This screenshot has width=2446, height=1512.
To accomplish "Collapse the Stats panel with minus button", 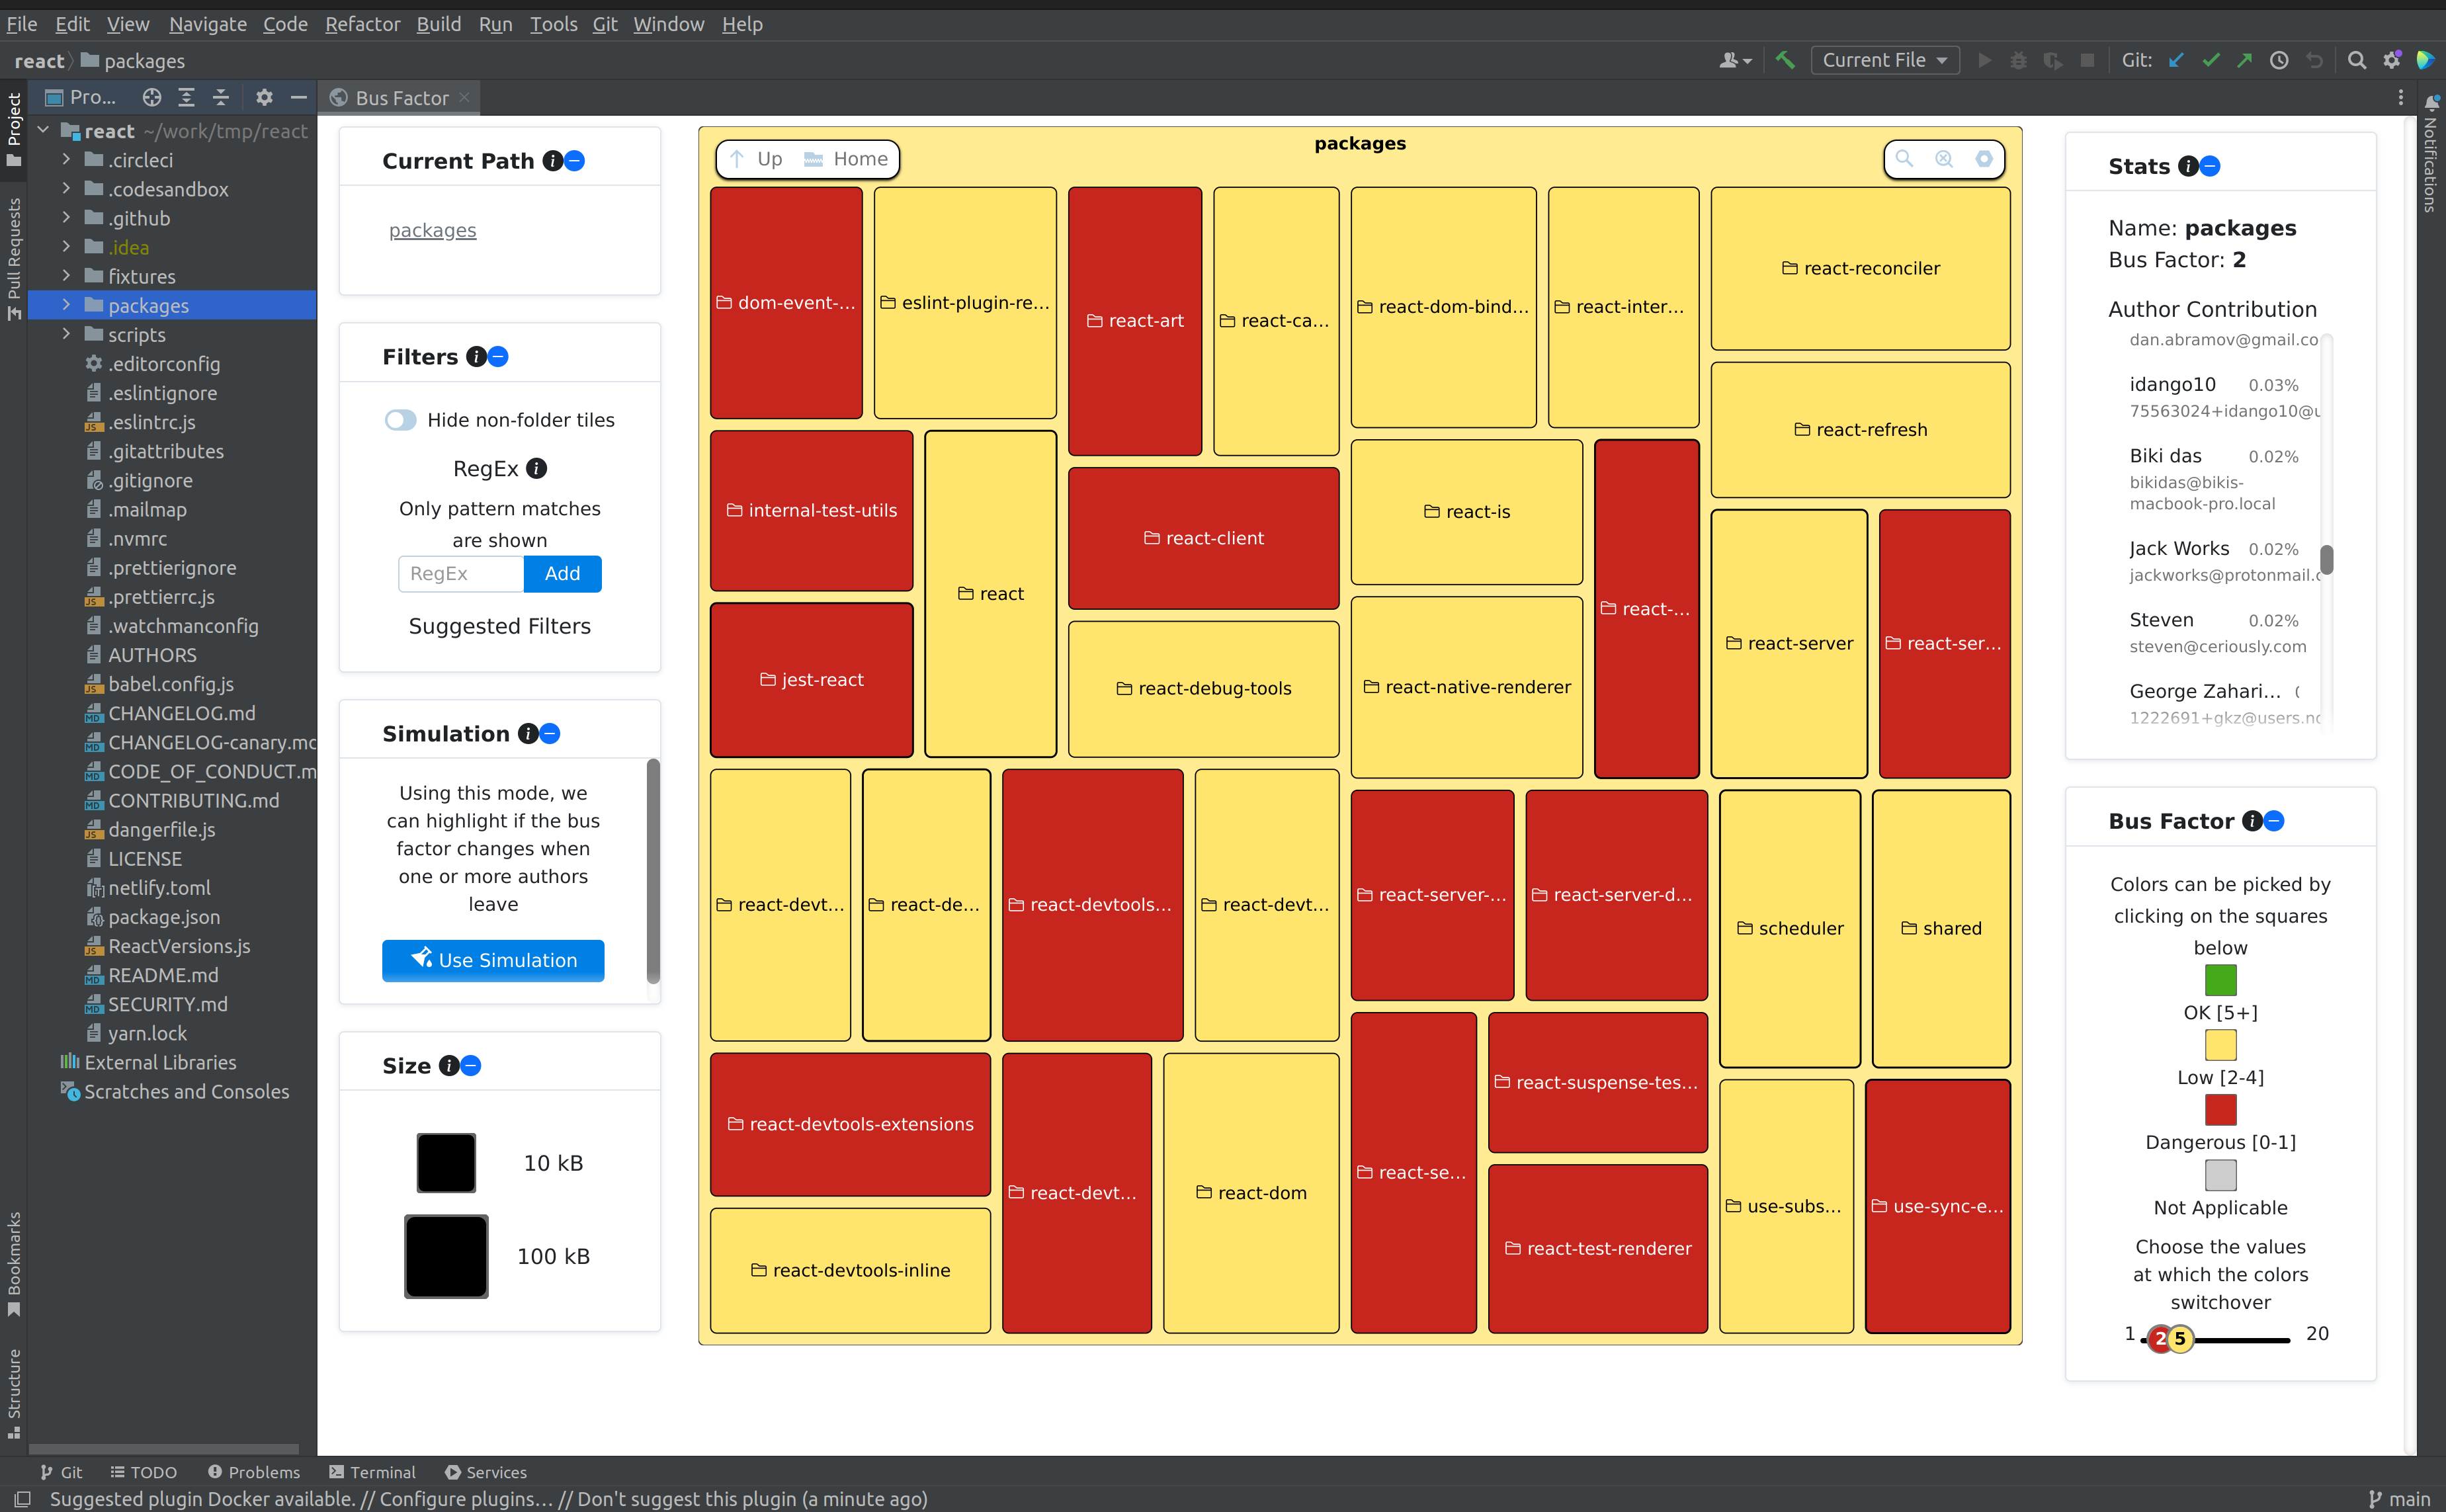I will 2210,166.
